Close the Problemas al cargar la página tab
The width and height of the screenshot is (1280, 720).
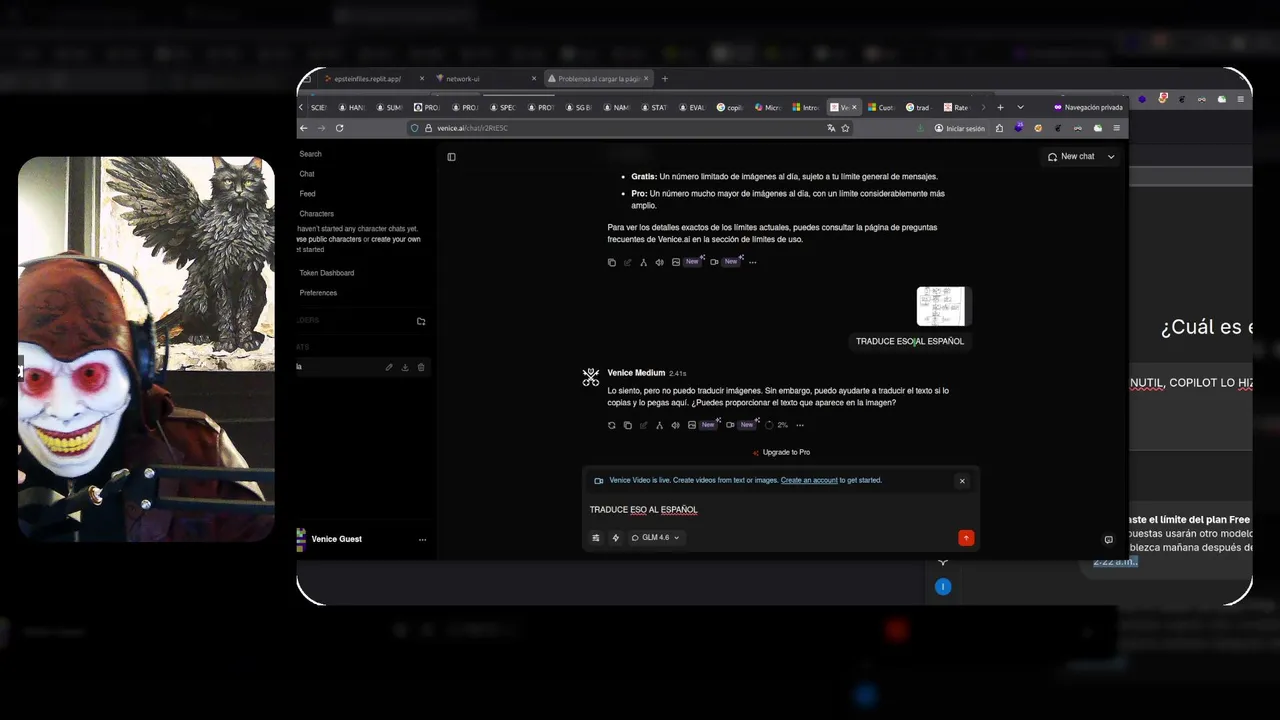pyautogui.click(x=647, y=79)
